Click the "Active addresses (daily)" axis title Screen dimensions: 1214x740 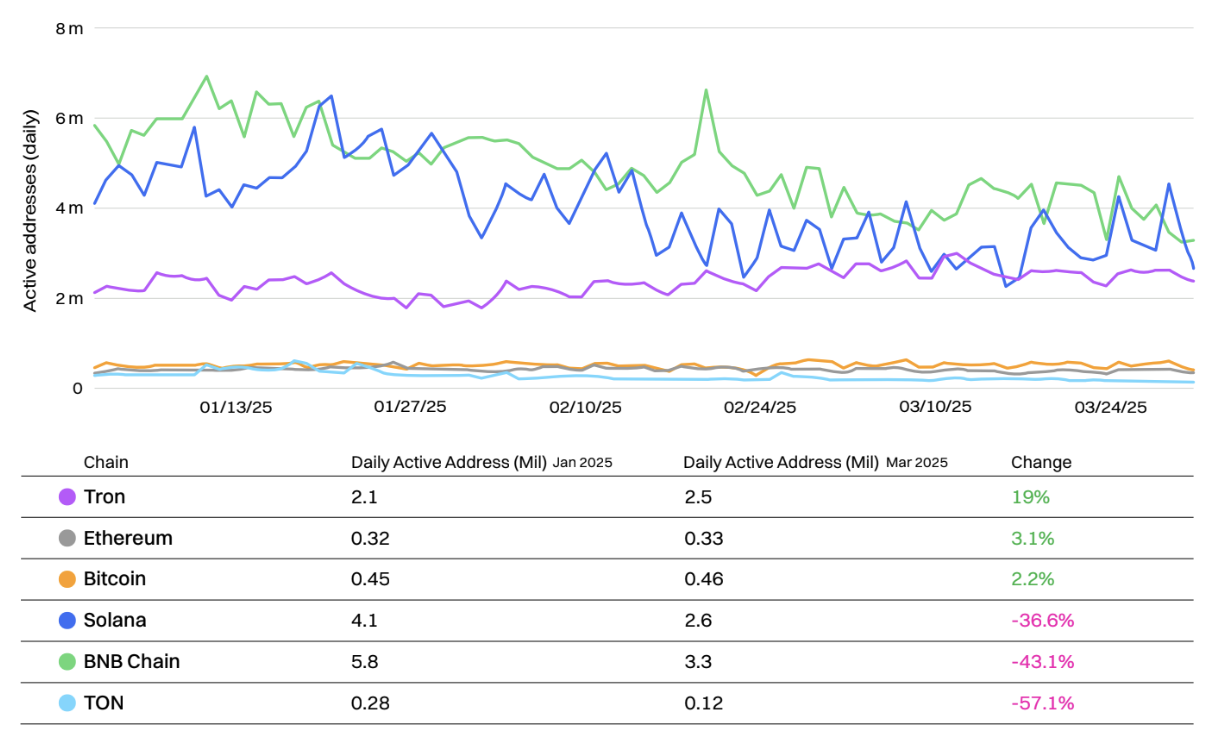(x=30, y=210)
